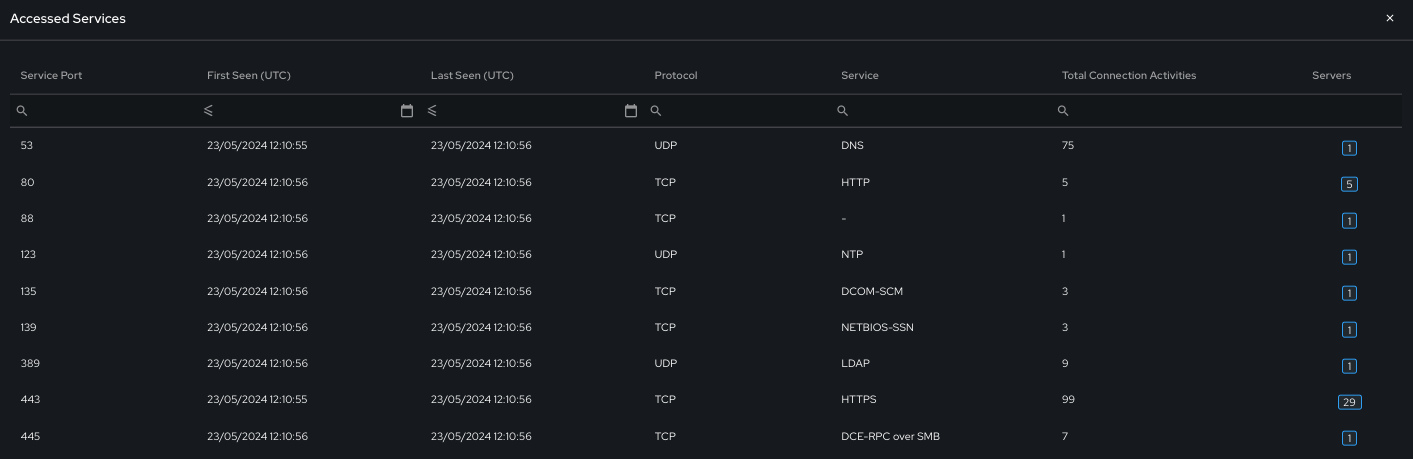The height and width of the screenshot is (459, 1413).
Task: Sort by Total Connection Activities header
Action: [1129, 76]
